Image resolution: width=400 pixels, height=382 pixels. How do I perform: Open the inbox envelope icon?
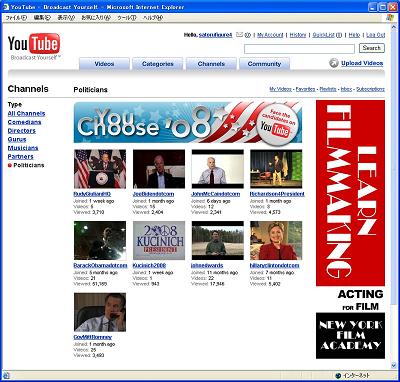point(240,34)
